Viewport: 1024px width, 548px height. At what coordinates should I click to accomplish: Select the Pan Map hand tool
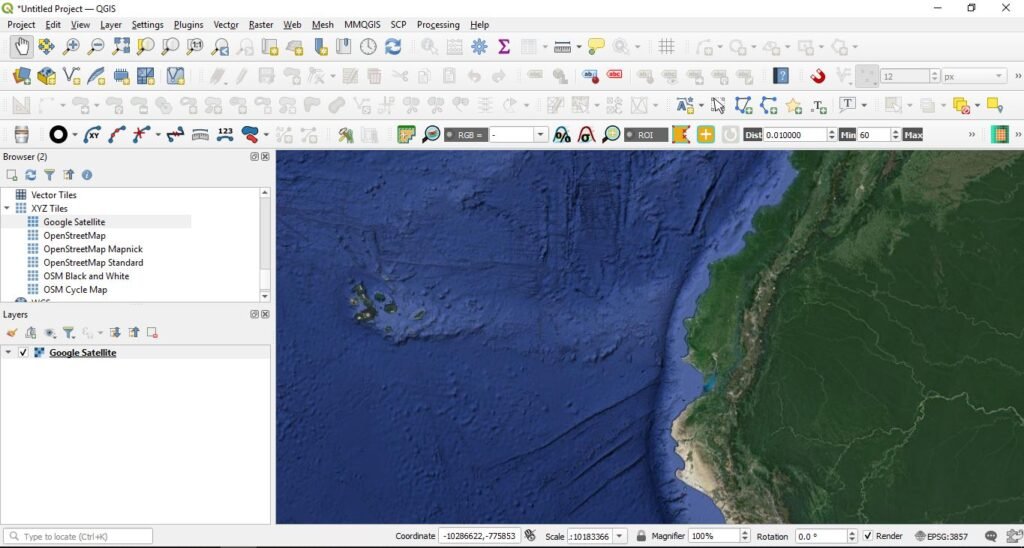coord(21,46)
